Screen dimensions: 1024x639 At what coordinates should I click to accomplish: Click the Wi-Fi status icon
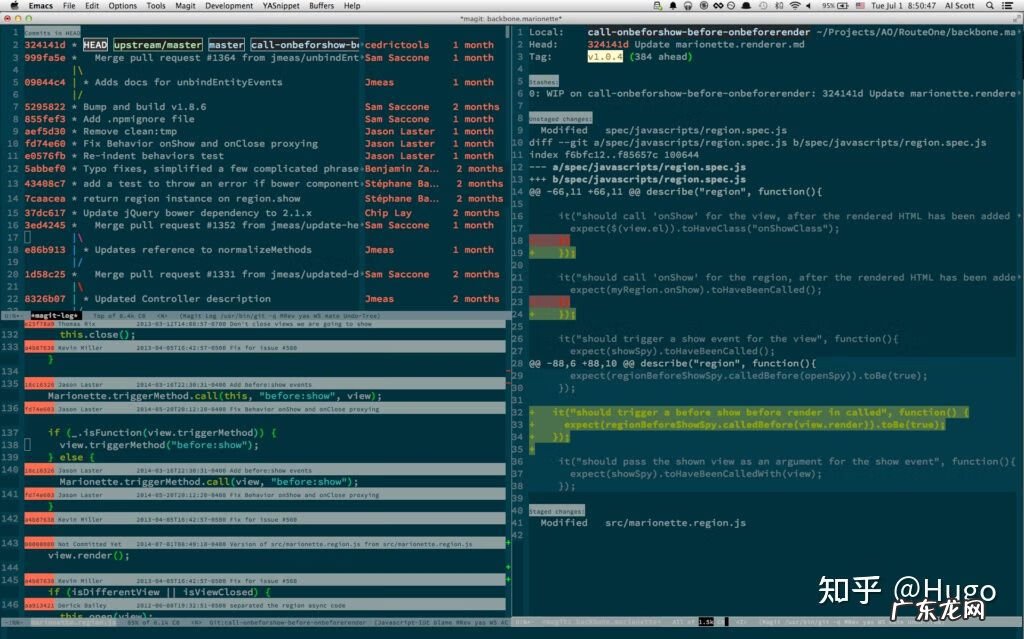(793, 6)
